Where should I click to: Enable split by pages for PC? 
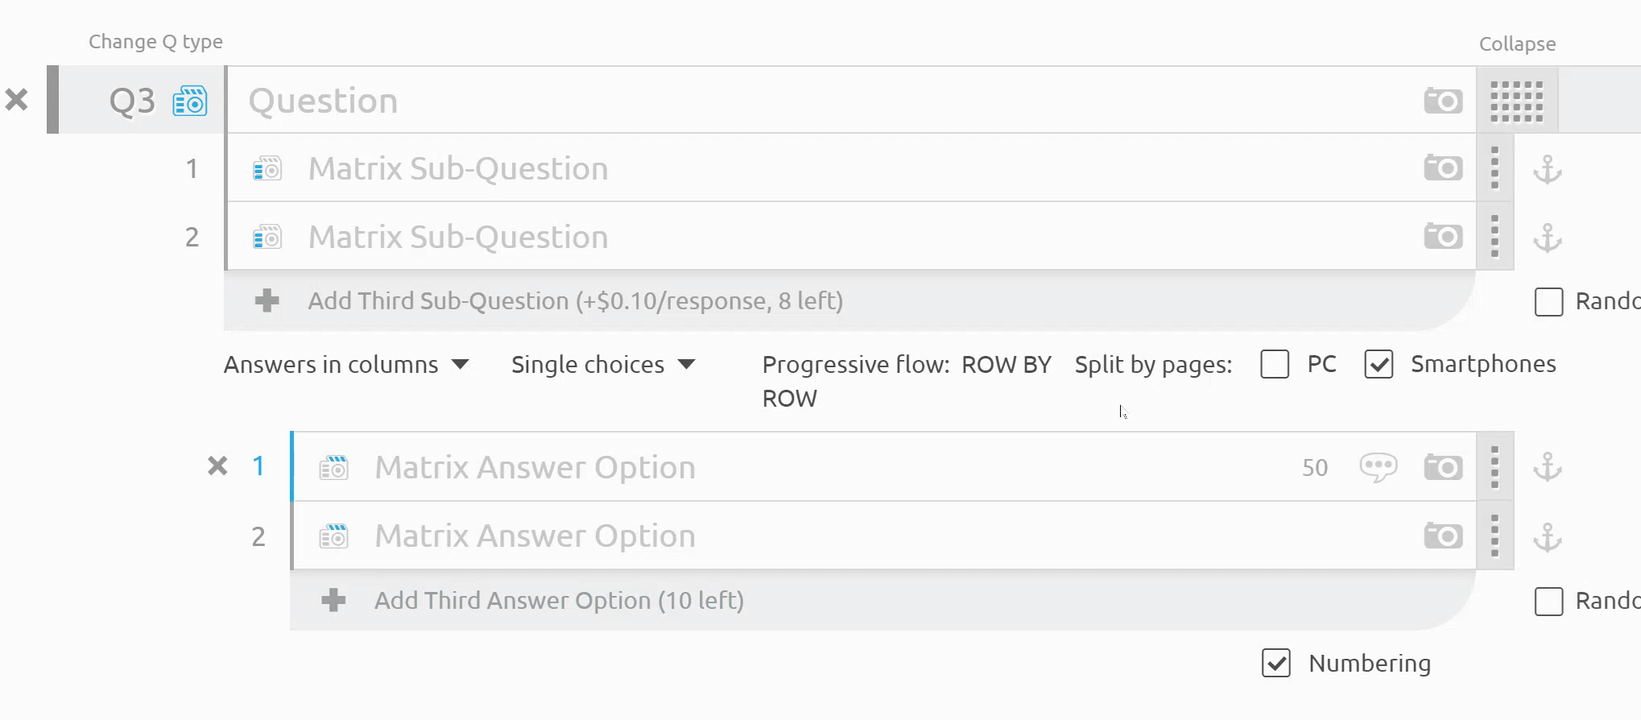click(x=1275, y=364)
